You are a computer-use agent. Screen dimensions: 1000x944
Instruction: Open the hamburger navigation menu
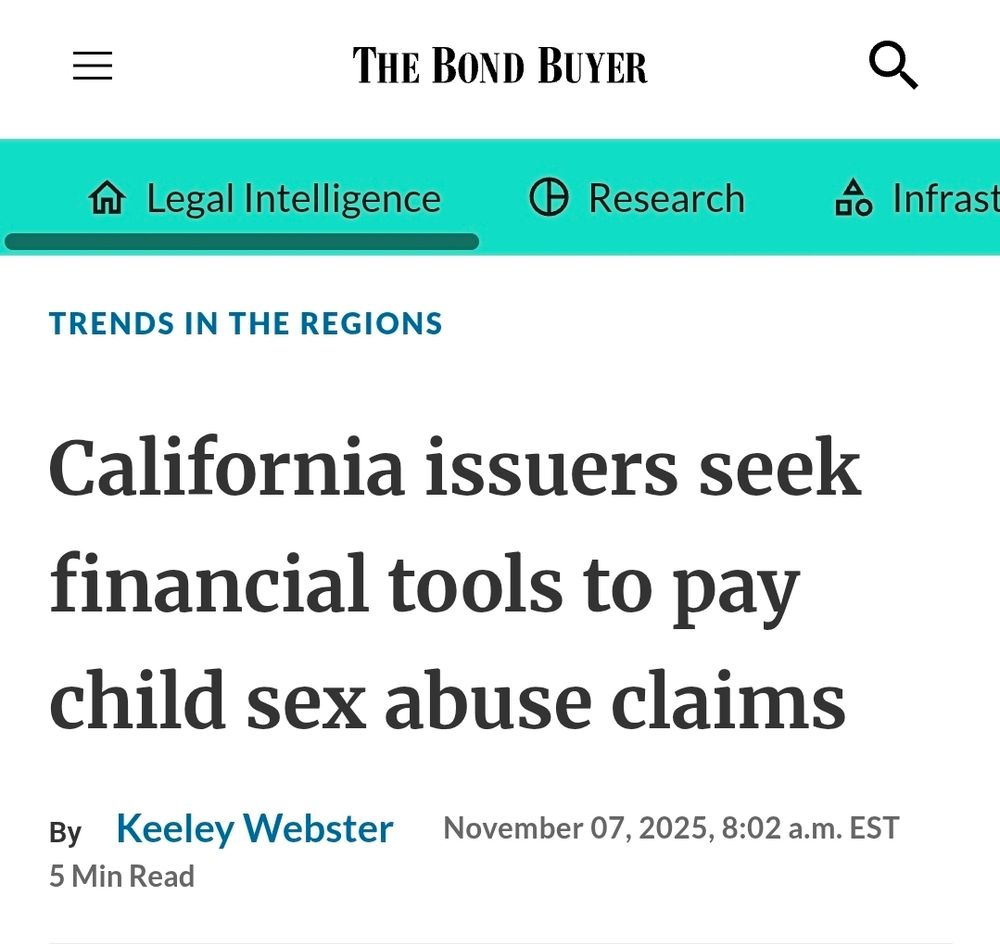click(x=92, y=66)
